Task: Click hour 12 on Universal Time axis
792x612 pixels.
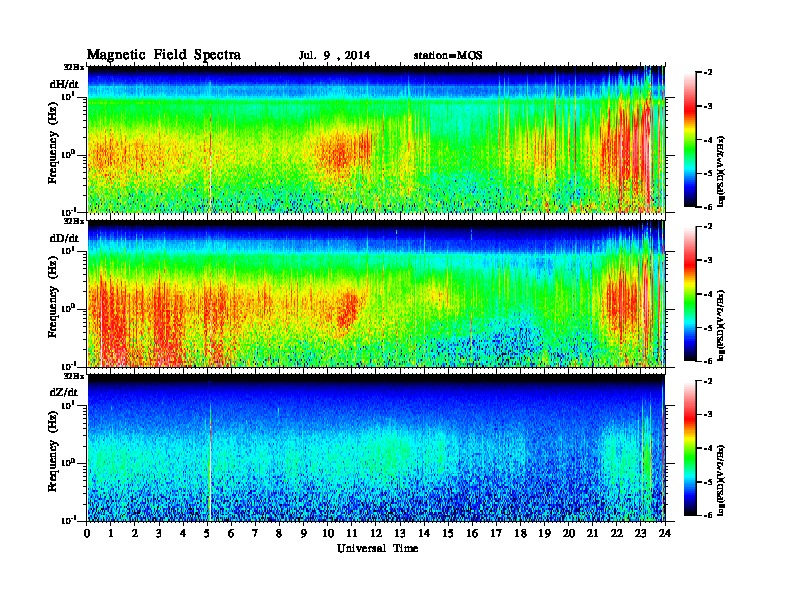Action: 376,534
